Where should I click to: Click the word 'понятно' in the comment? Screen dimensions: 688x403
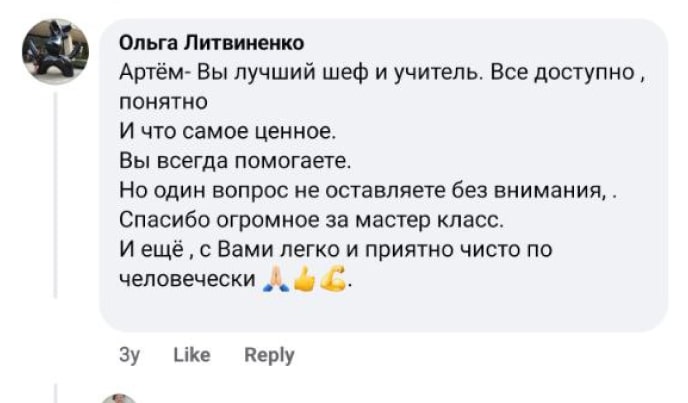[x=163, y=102]
